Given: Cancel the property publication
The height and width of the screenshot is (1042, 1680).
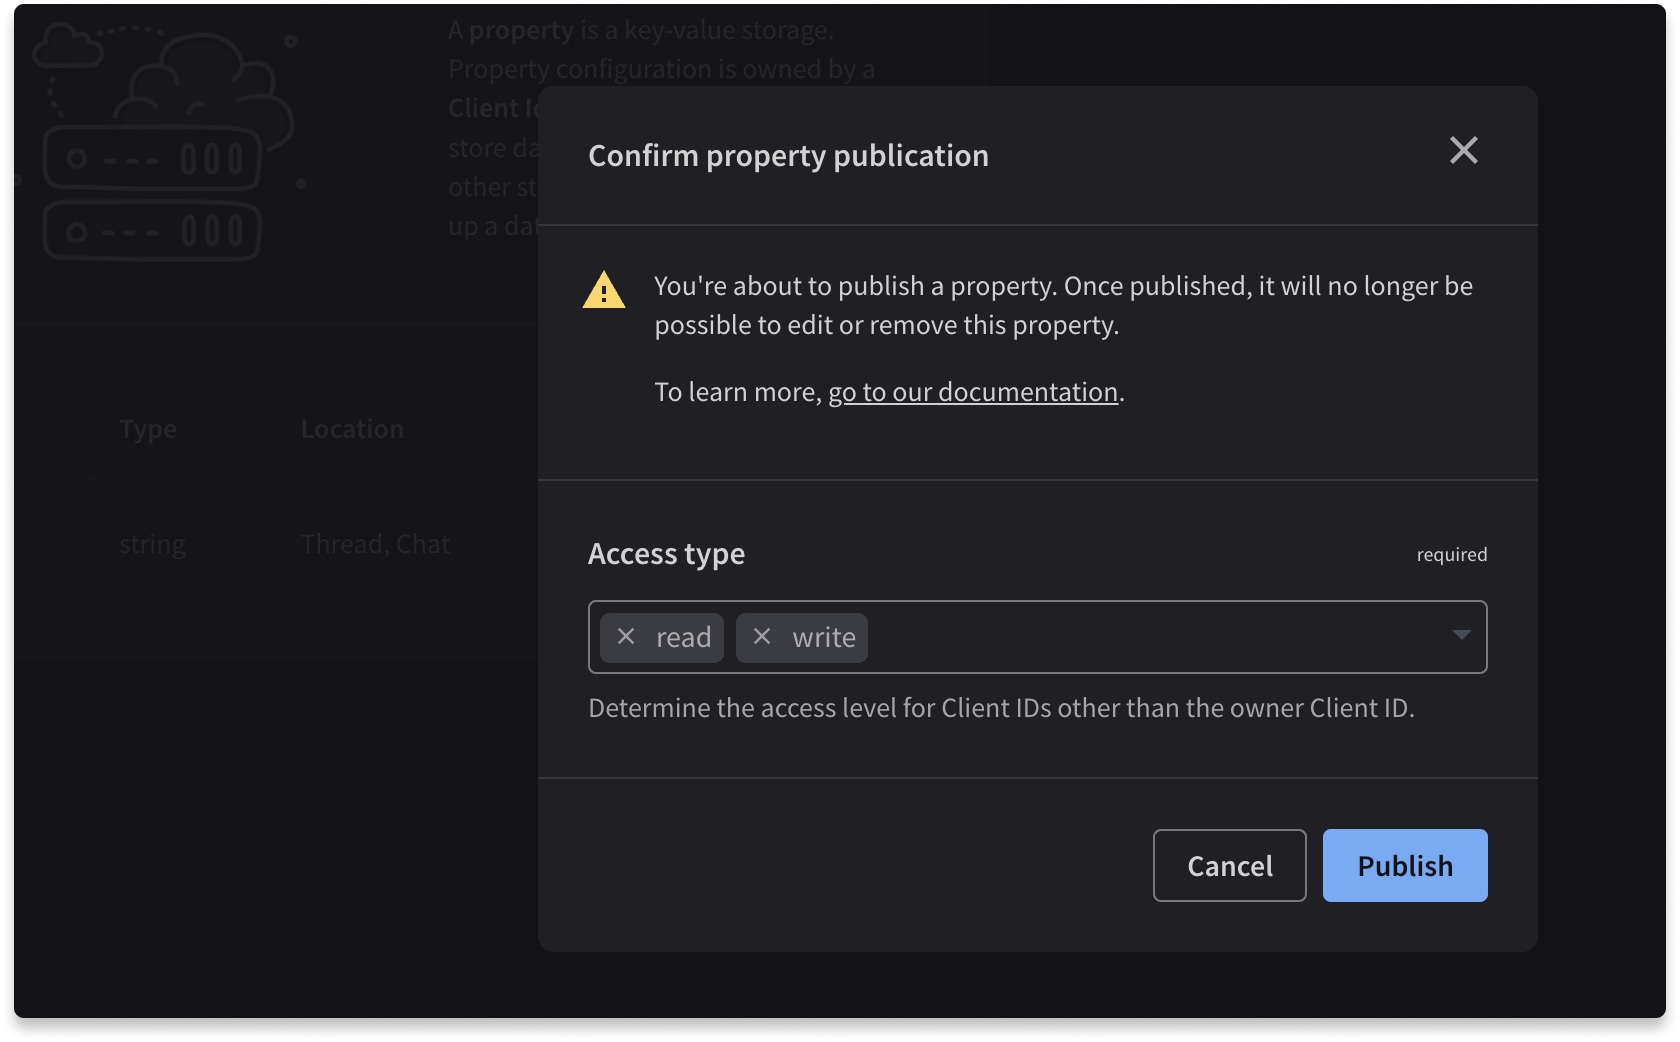Looking at the screenshot, I should tap(1229, 865).
